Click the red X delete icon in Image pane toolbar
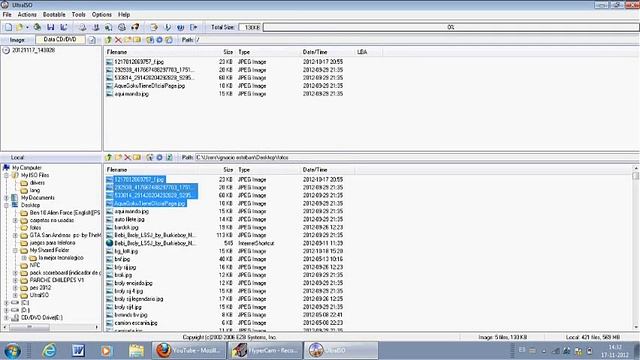 coord(118,40)
